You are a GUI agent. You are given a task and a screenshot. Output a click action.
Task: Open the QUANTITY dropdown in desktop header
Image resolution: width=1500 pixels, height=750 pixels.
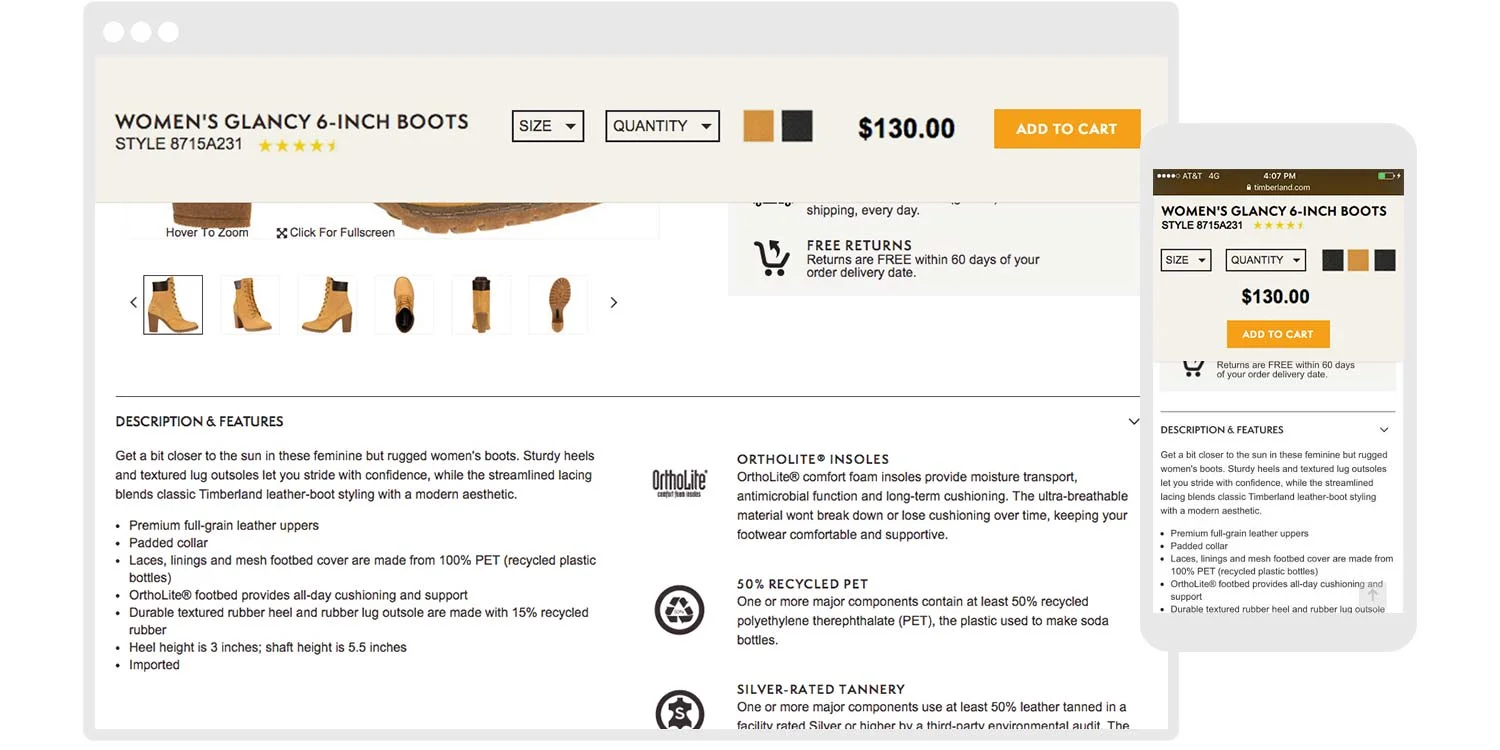[662, 126]
